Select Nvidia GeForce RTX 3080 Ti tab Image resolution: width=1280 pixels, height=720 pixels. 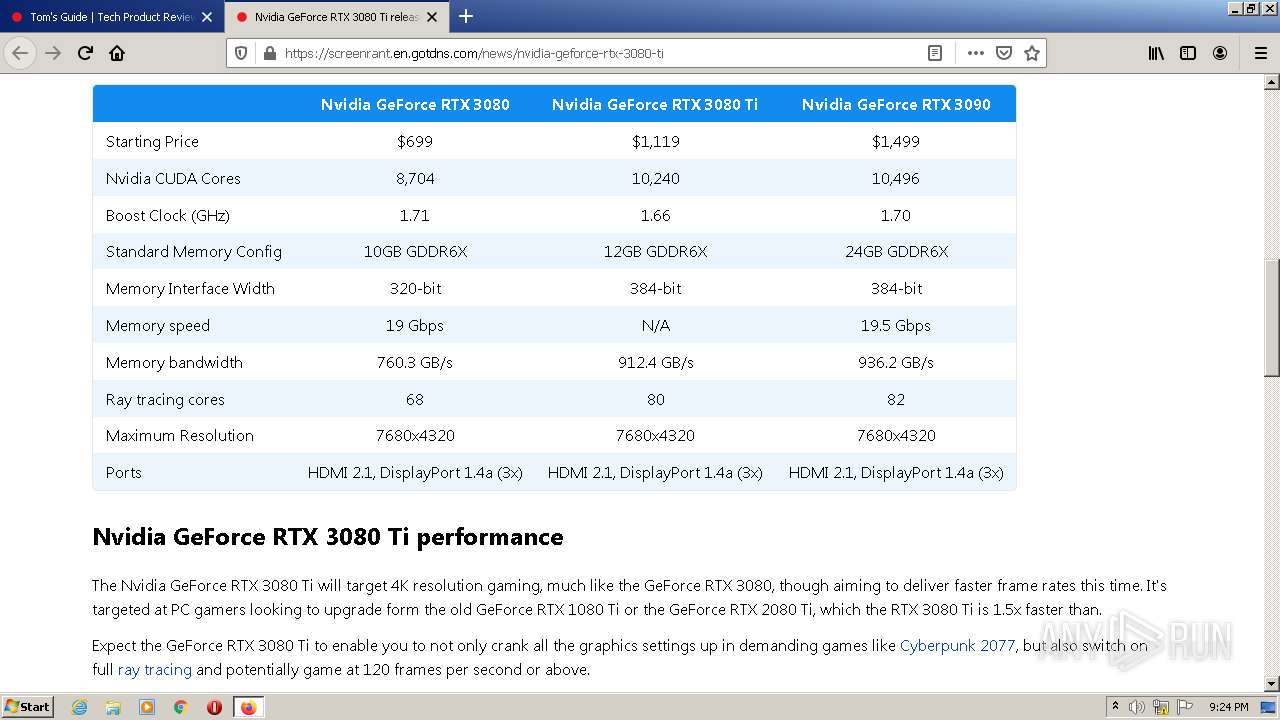click(x=337, y=17)
